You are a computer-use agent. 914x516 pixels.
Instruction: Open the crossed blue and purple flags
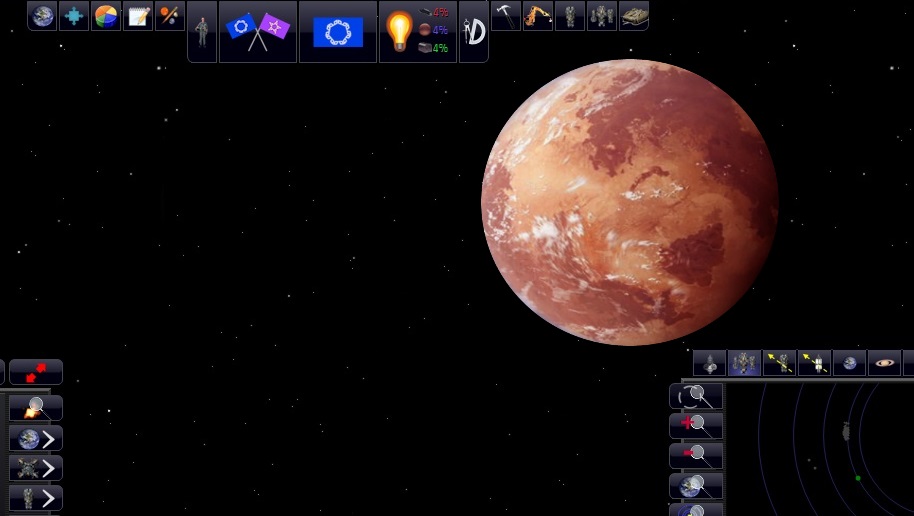pyautogui.click(x=258, y=31)
